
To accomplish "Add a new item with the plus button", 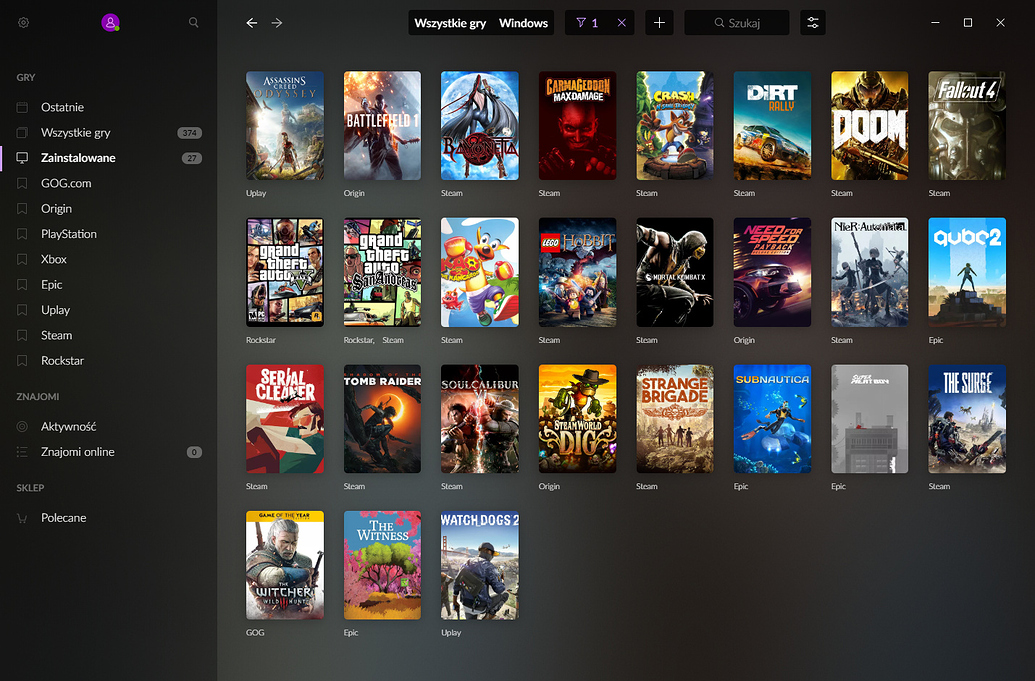I will 659,23.
